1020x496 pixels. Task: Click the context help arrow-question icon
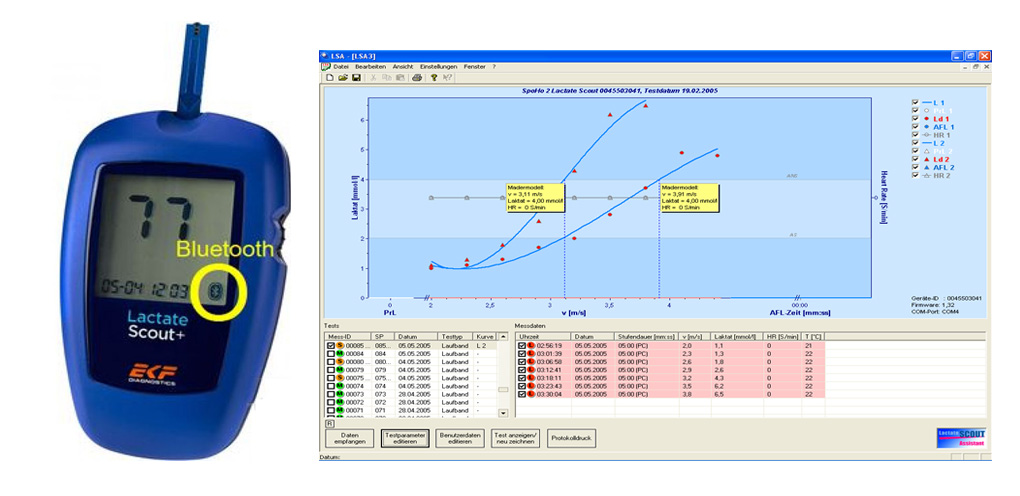(x=447, y=77)
